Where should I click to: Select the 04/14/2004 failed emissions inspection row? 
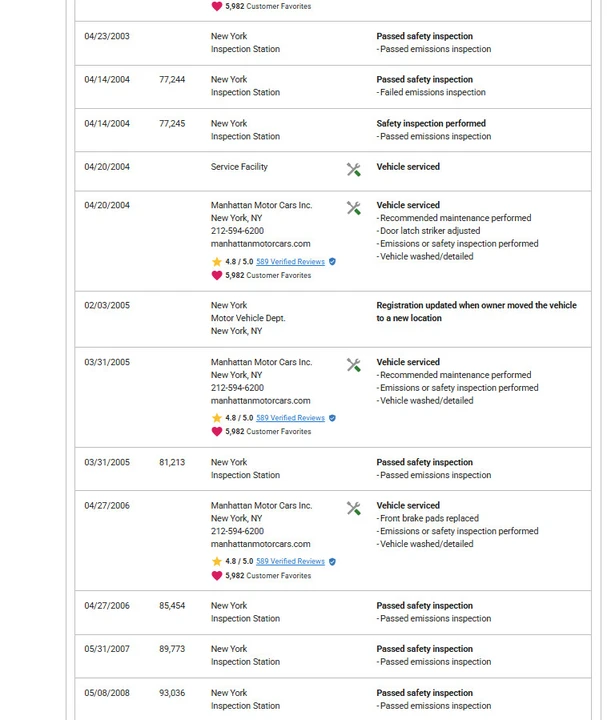pyautogui.click(x=333, y=87)
